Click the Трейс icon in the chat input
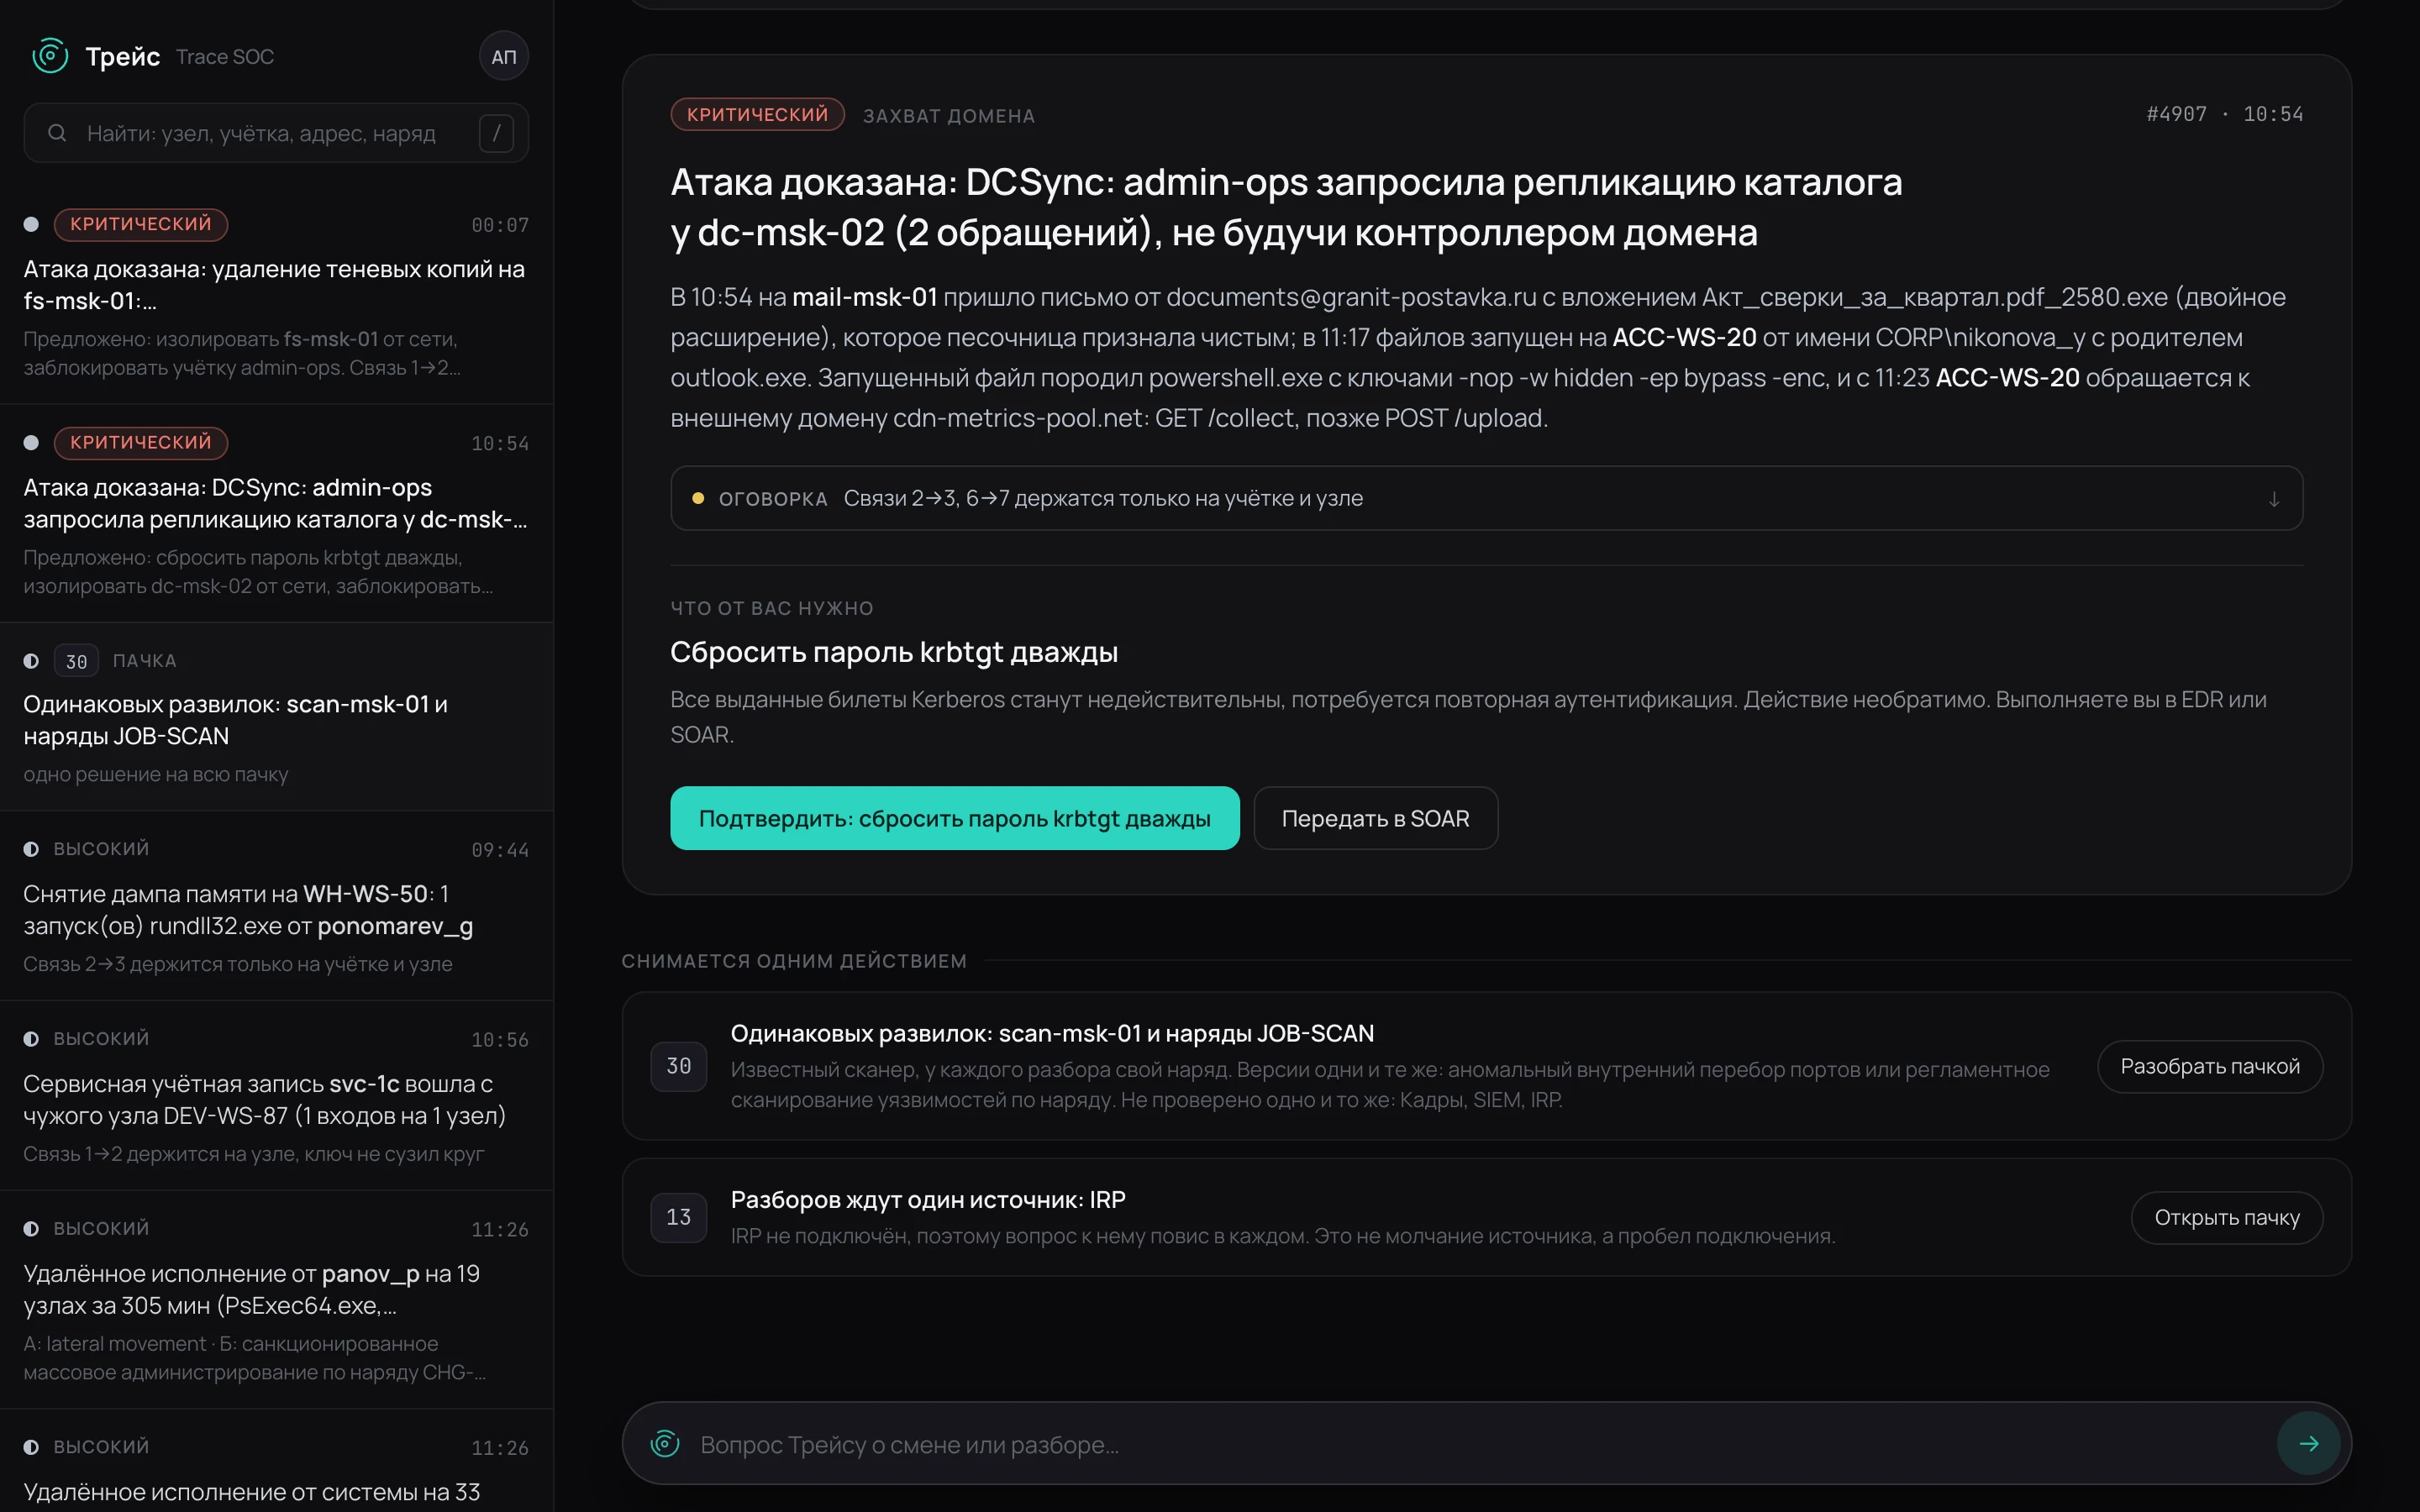 click(x=665, y=1443)
